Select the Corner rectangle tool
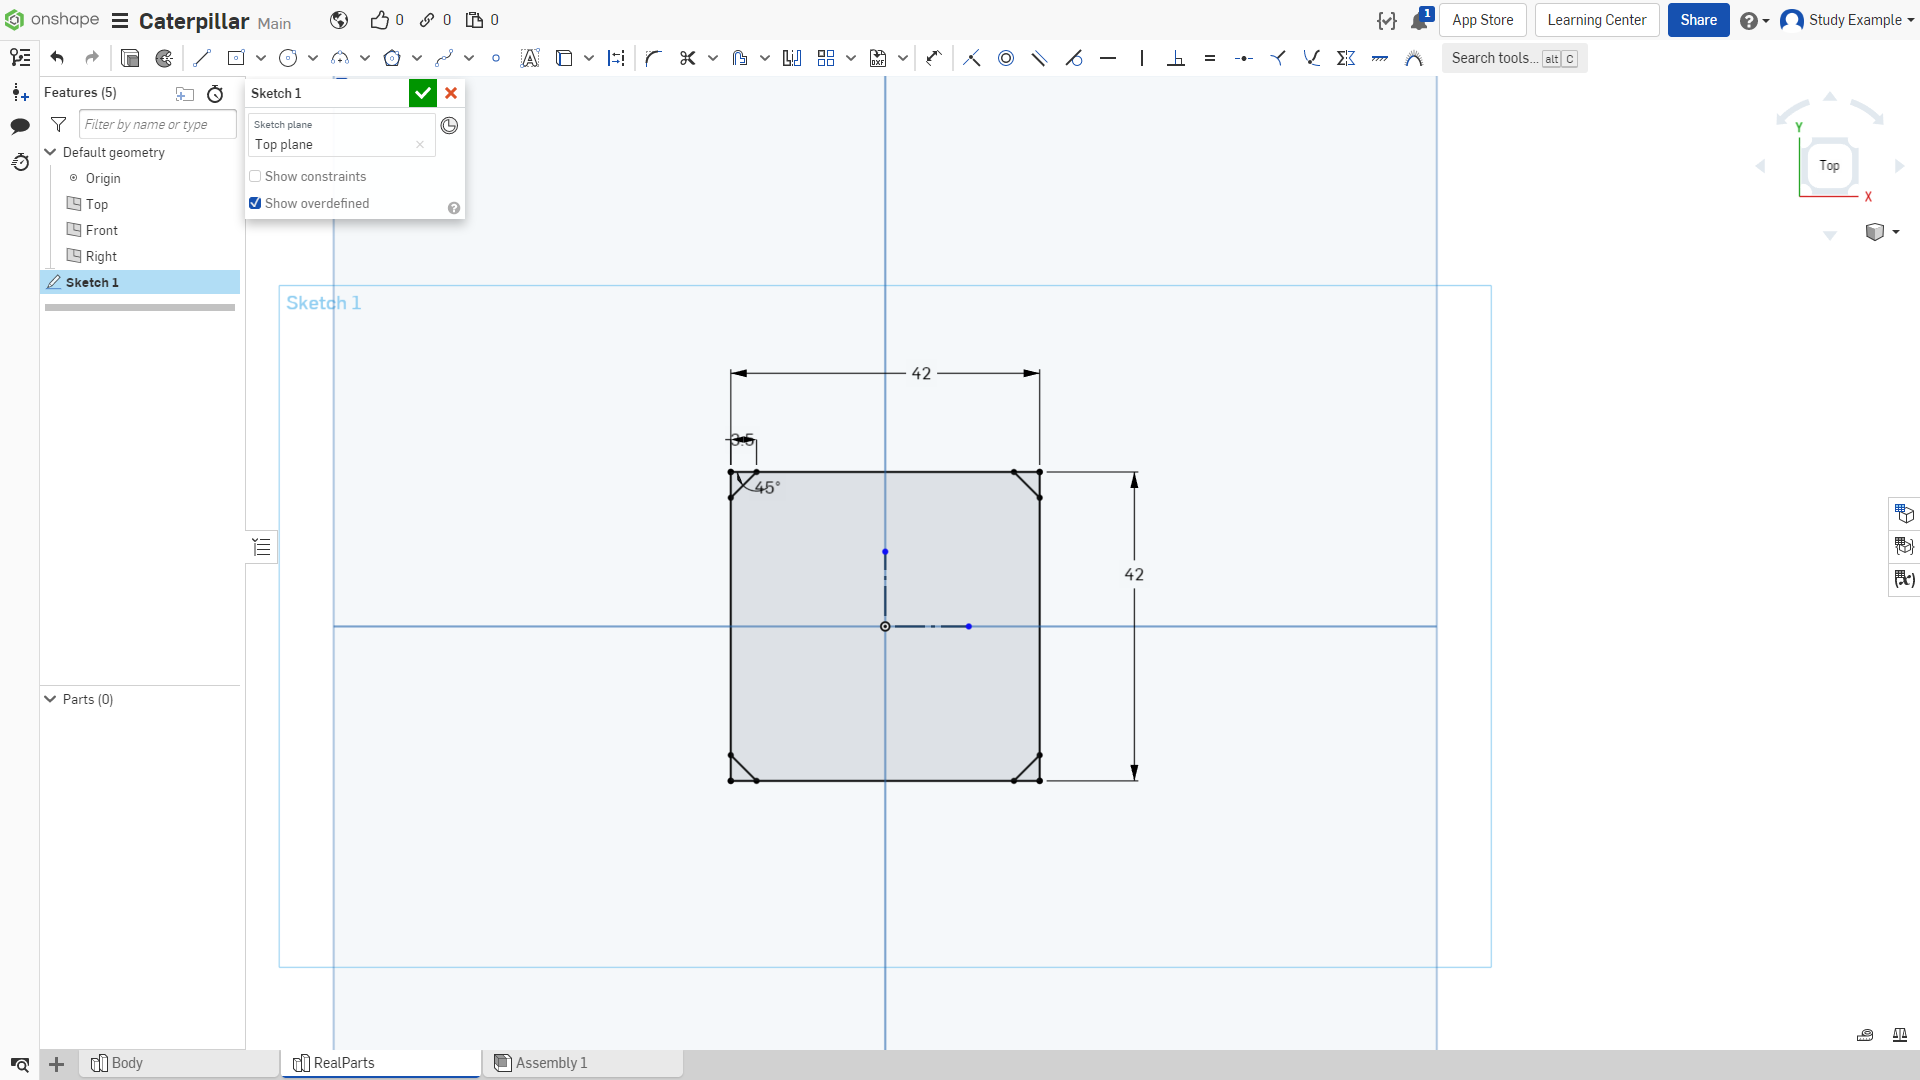Screen dimensions: 1920x1080 [236, 58]
